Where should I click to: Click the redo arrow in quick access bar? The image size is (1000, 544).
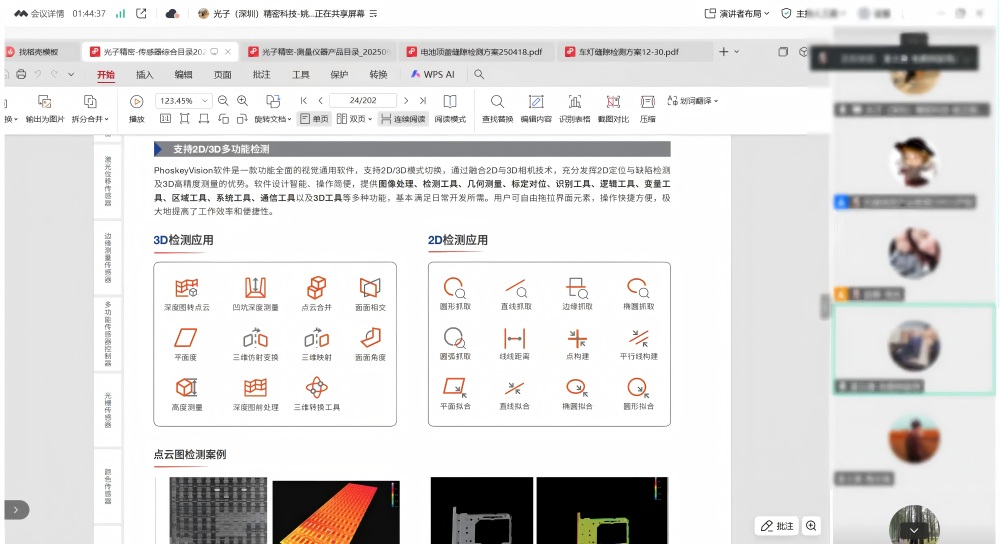coord(54,75)
